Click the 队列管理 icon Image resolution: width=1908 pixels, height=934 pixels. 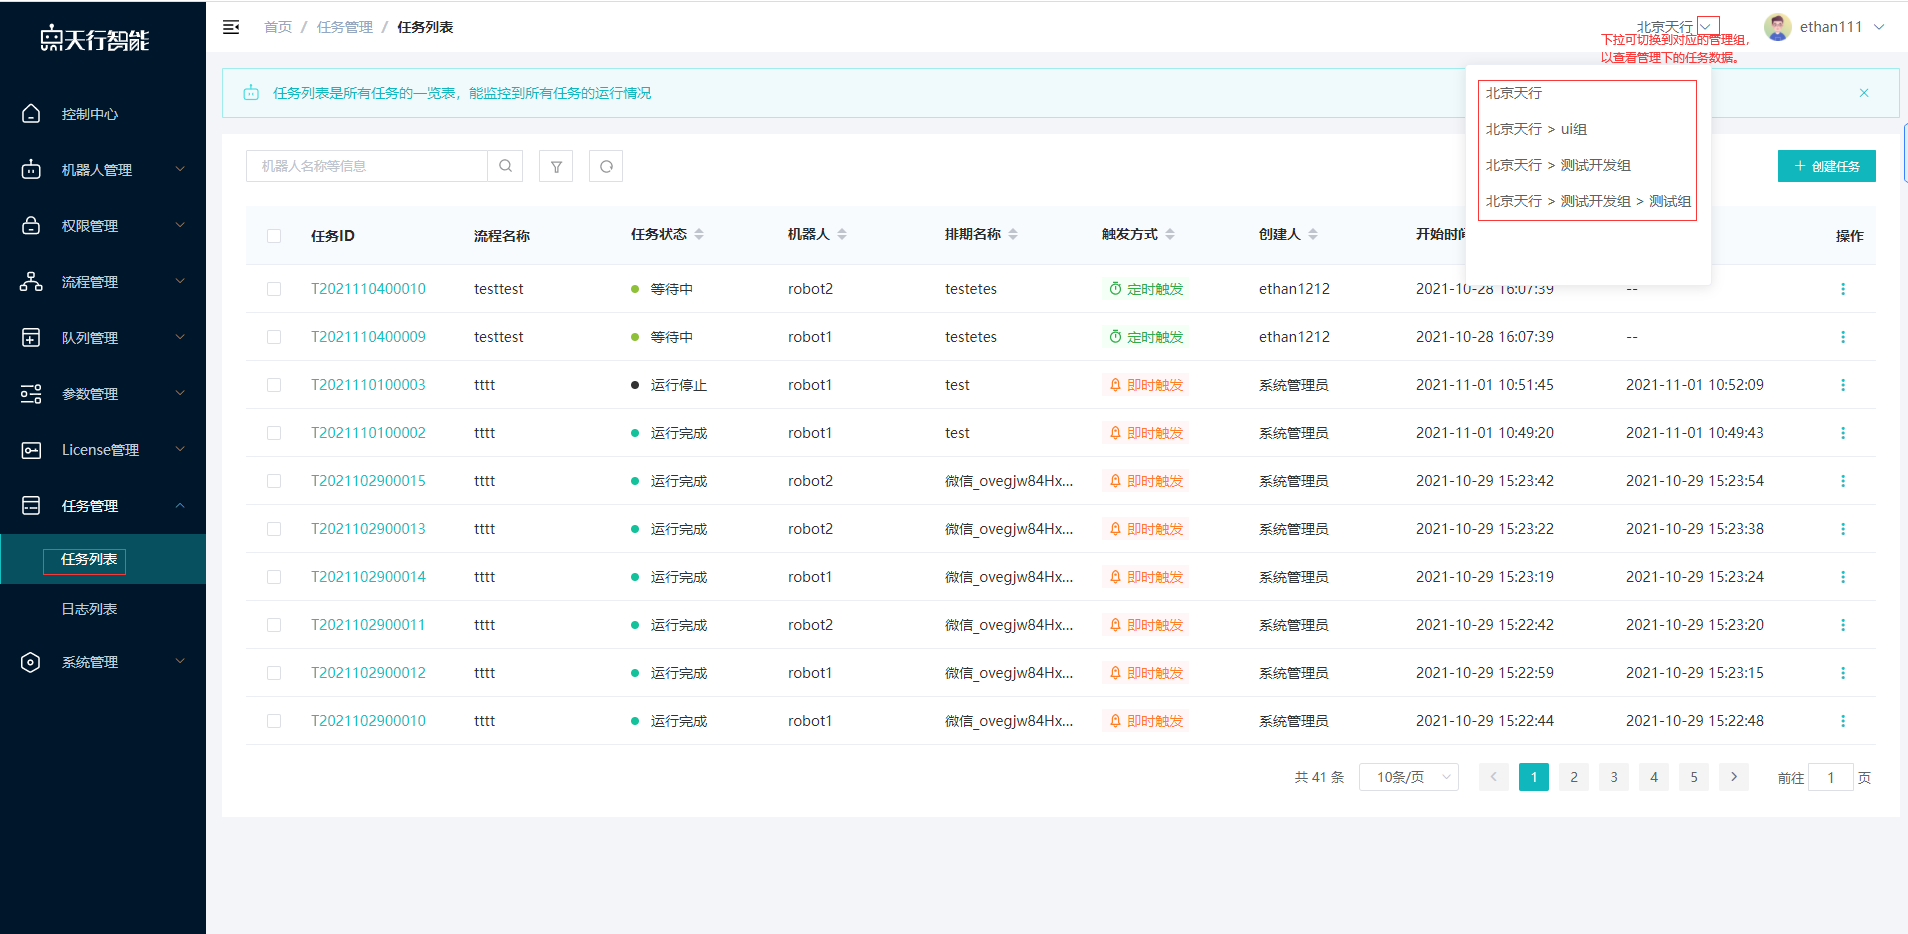[x=31, y=338]
